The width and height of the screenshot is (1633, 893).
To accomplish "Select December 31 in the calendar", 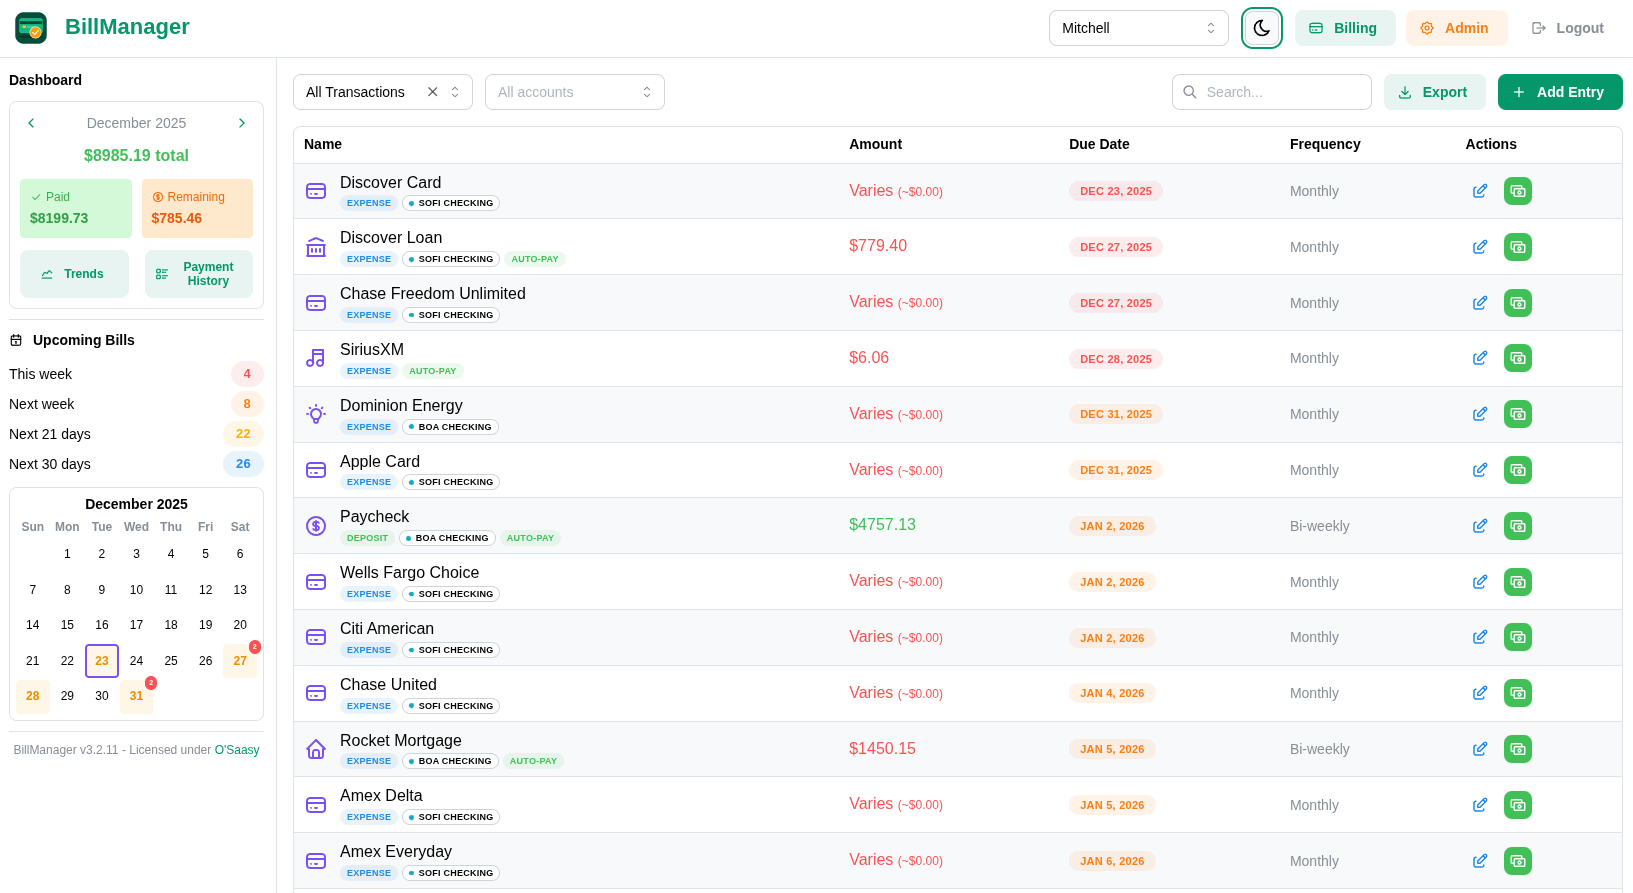I will [136, 696].
